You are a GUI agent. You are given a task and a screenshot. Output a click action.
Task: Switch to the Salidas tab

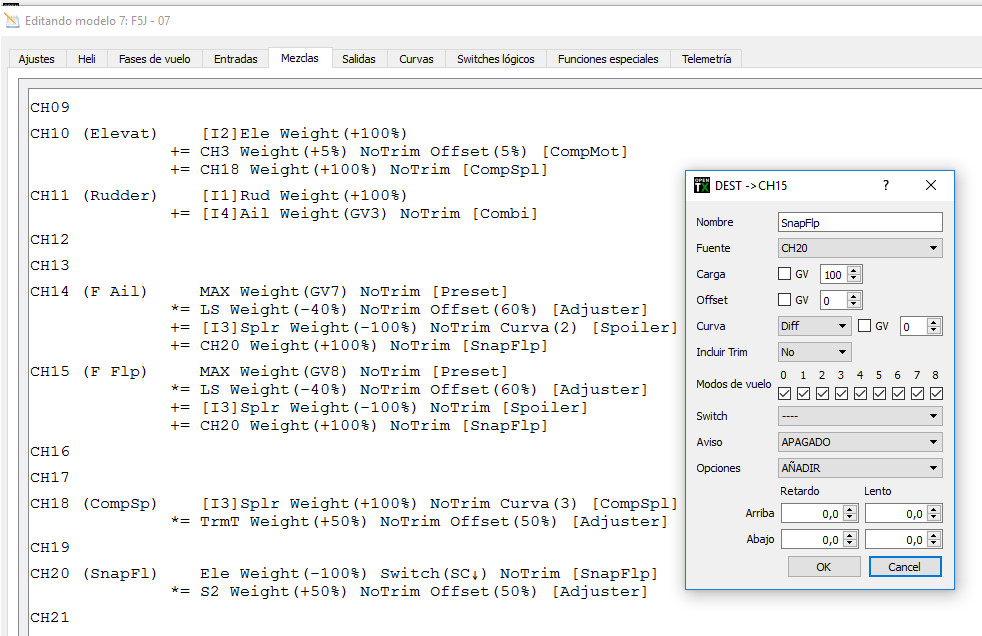358,59
